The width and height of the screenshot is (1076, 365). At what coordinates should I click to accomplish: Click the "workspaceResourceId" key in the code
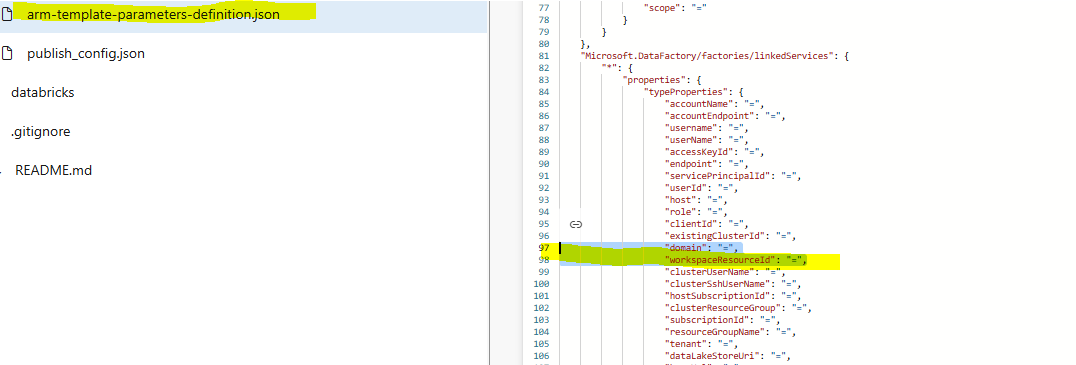pos(722,260)
